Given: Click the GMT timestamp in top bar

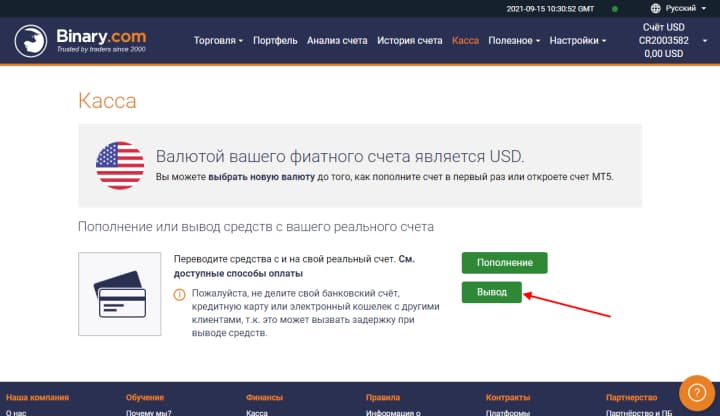Looking at the screenshot, I should click(x=550, y=9).
